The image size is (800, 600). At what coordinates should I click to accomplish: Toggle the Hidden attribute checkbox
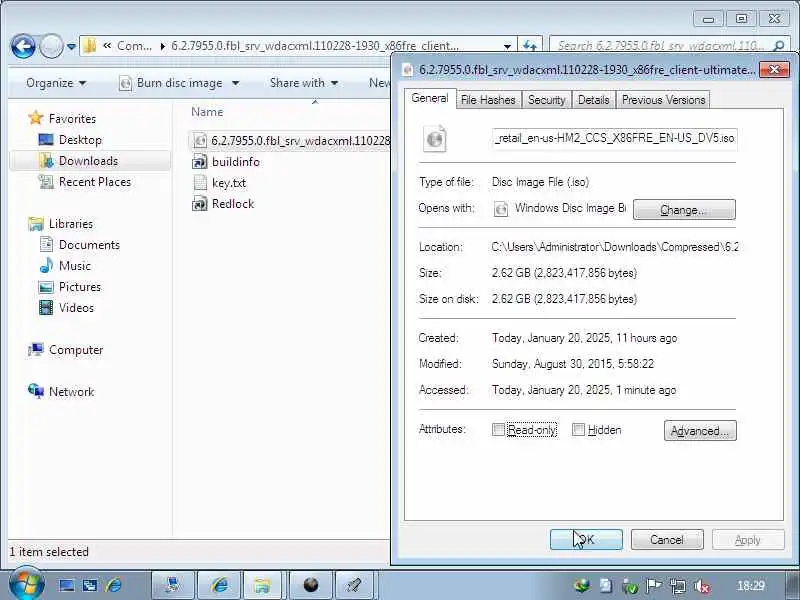click(x=578, y=430)
